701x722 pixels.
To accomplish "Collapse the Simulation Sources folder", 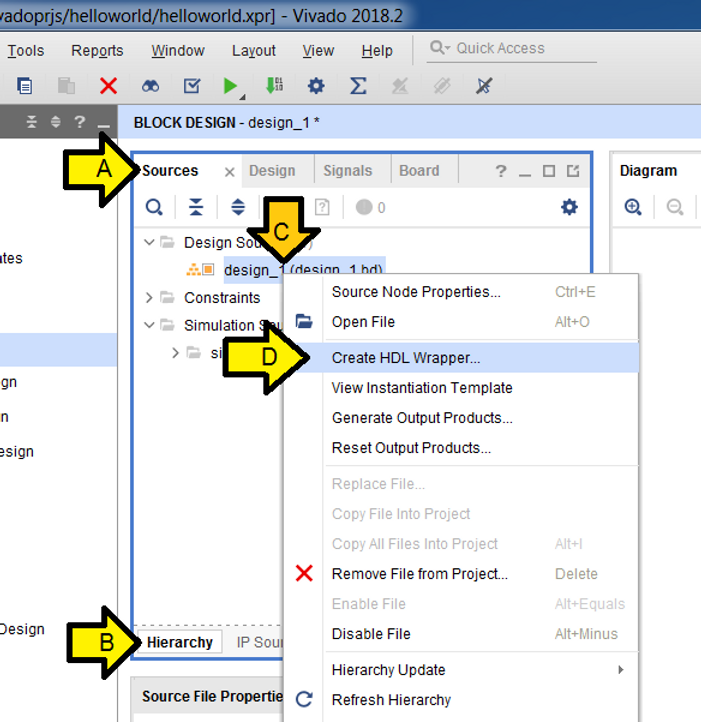I will pos(149,325).
